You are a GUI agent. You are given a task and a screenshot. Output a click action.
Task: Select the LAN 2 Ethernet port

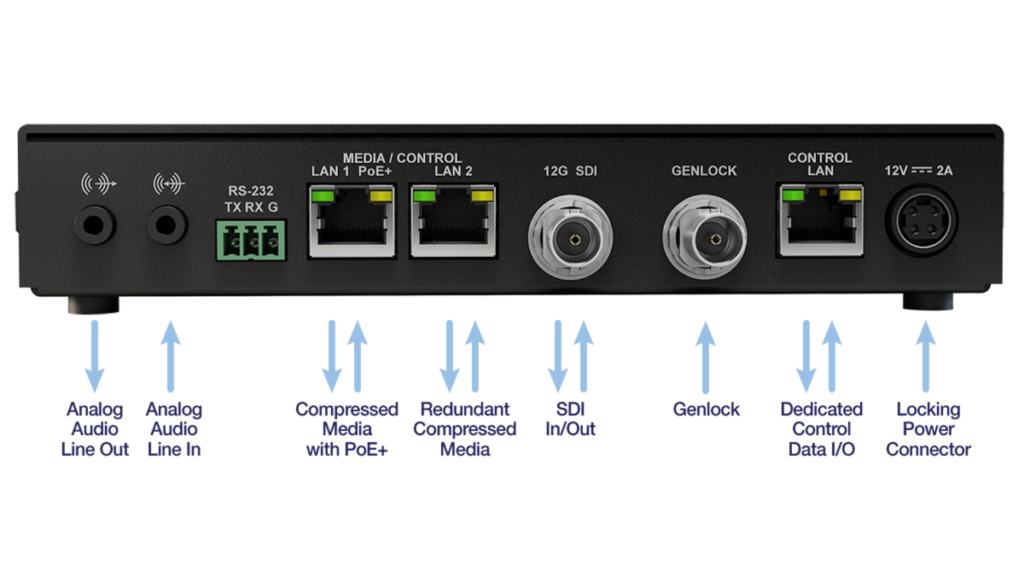454,221
